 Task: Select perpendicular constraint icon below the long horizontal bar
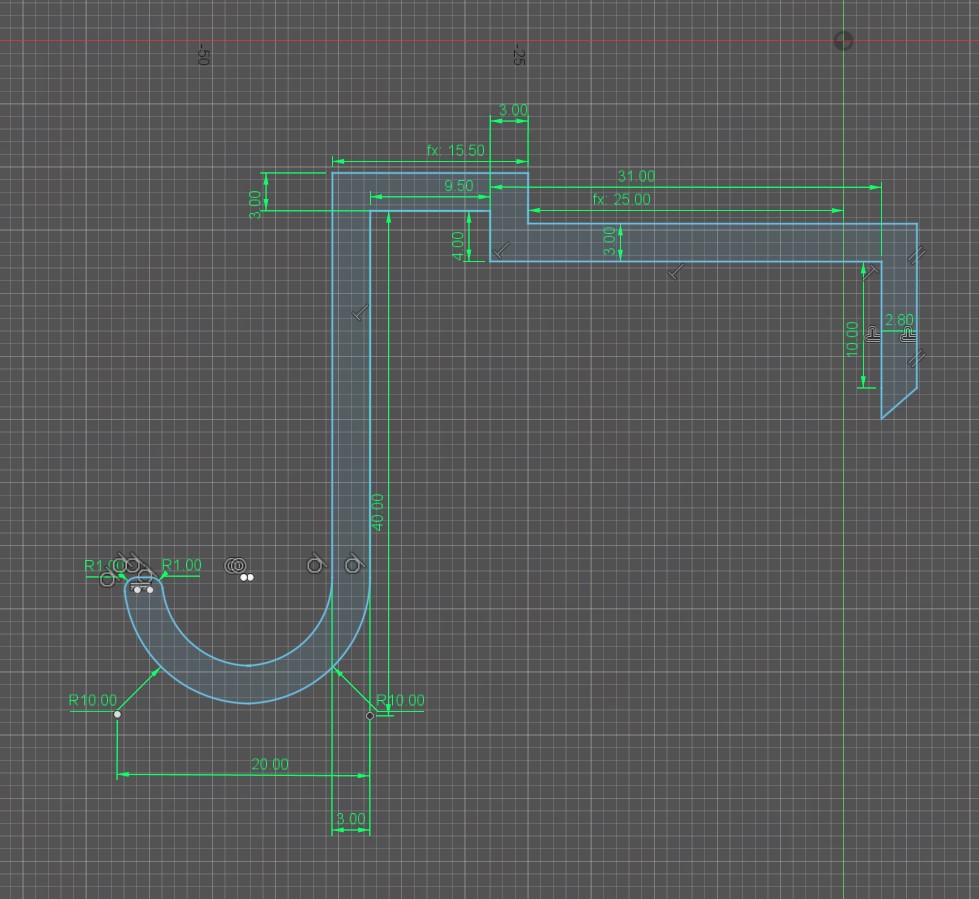click(x=676, y=272)
